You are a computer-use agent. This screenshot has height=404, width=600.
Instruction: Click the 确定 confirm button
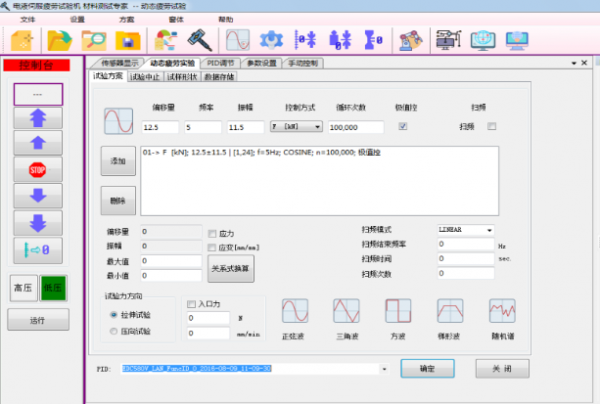428,368
